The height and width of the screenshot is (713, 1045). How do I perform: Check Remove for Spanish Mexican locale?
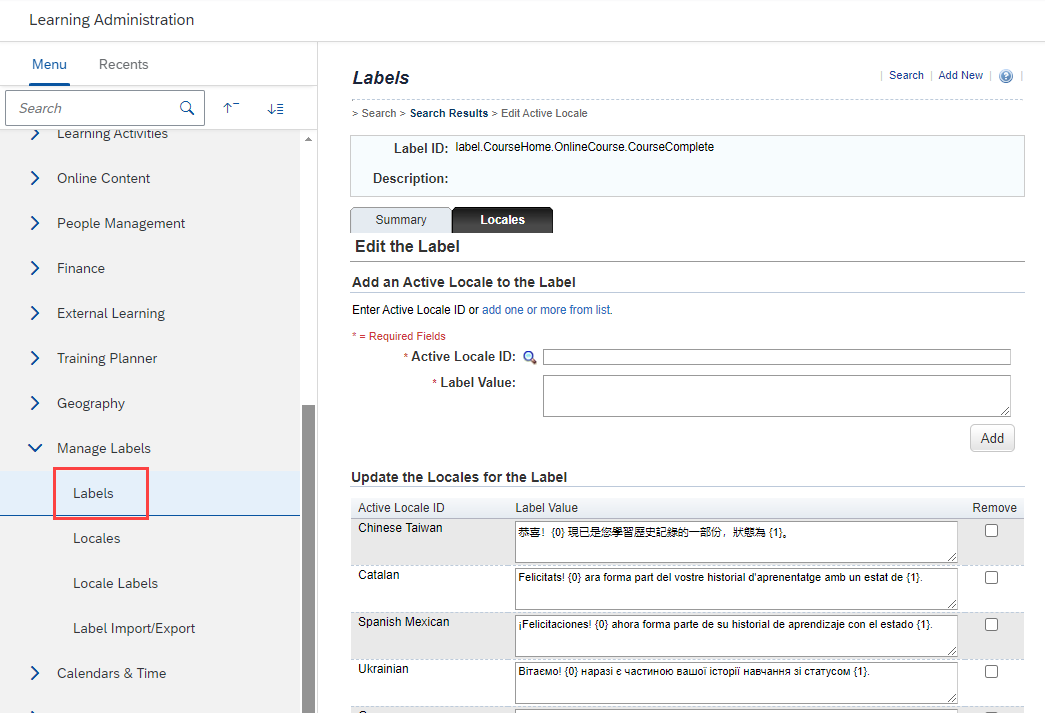point(991,624)
